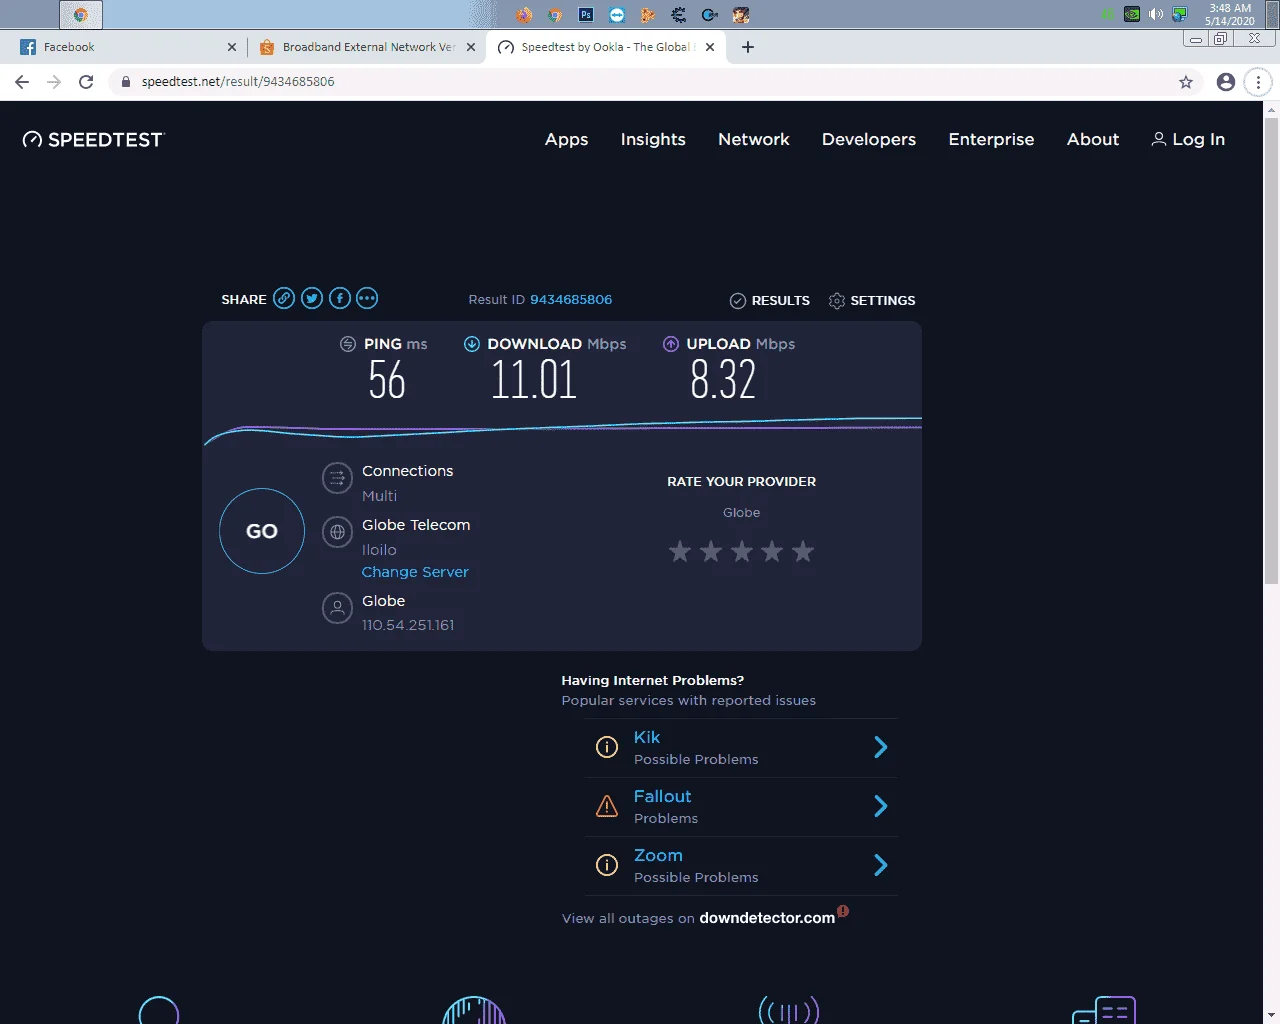Rate Globe one star (first star)

[x=680, y=551]
